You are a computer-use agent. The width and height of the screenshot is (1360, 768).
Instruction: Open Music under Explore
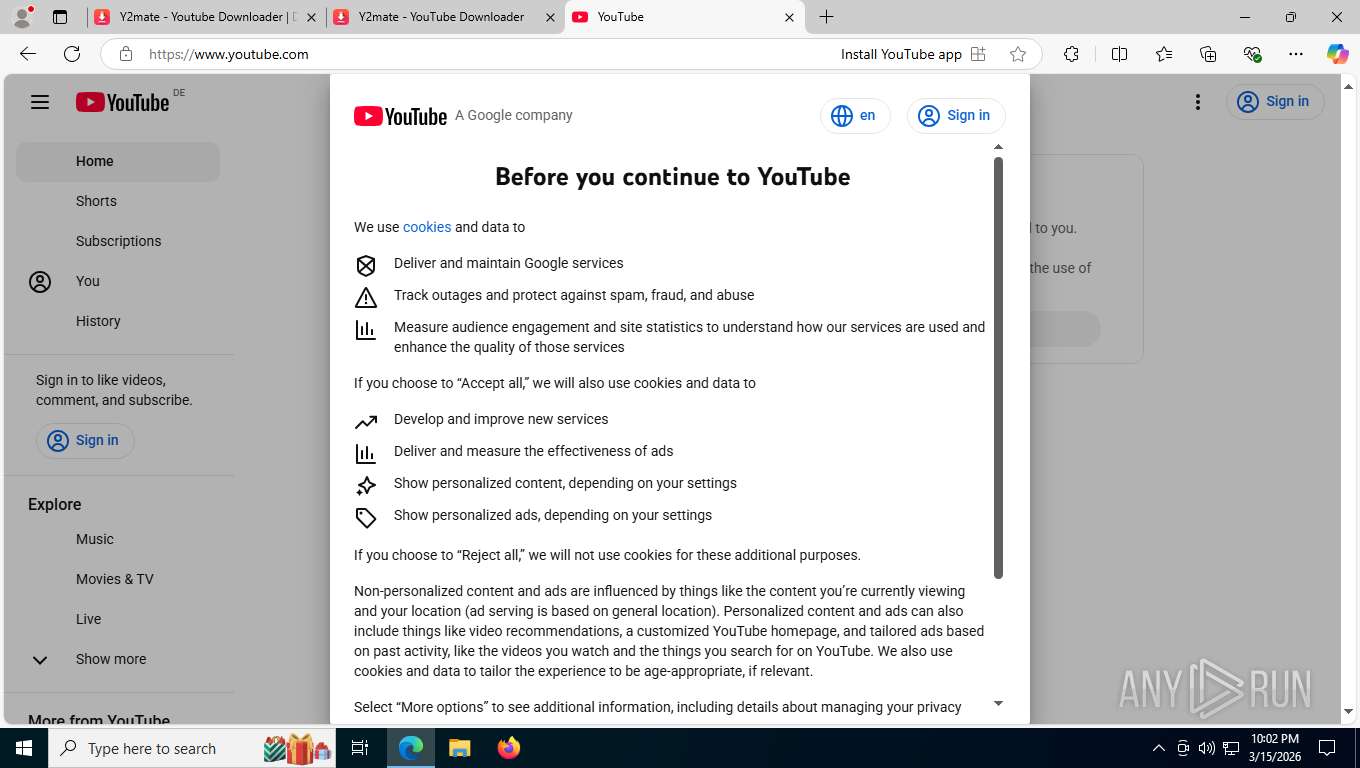118,539
